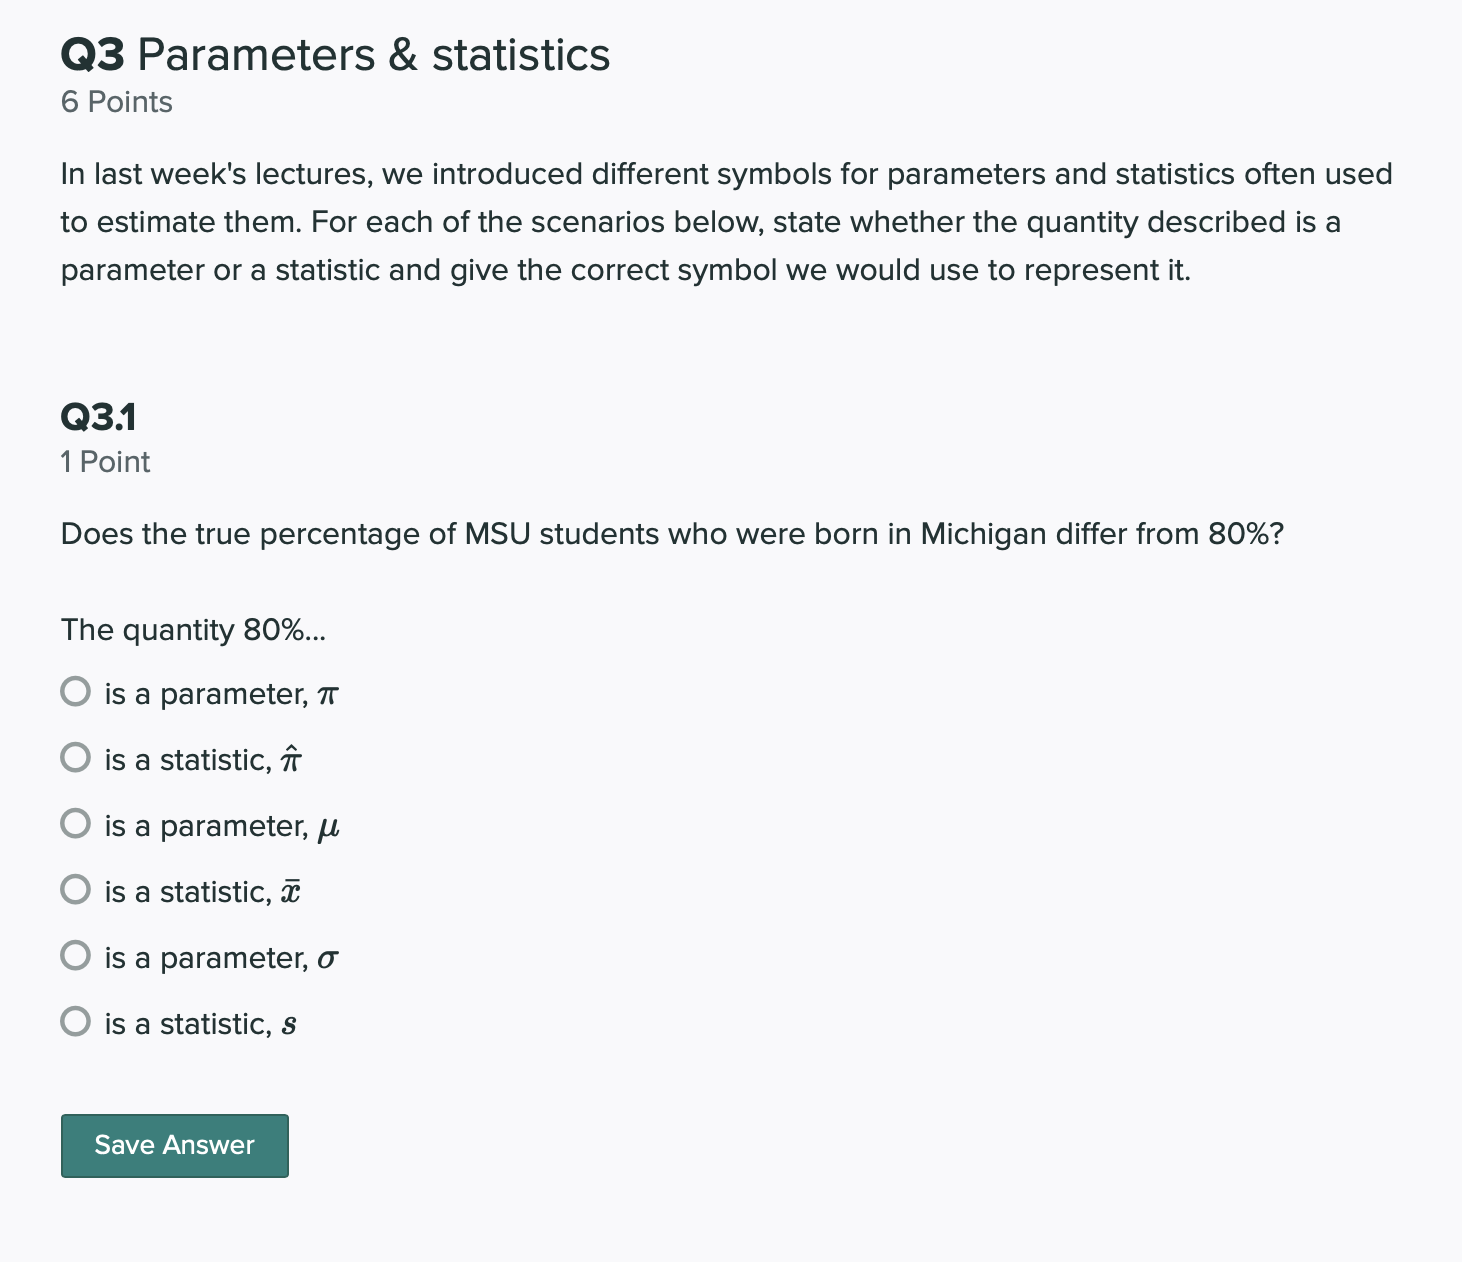Screen dimensions: 1462x1262
Task: Click the μ symbol in the third option
Action: click(x=330, y=825)
